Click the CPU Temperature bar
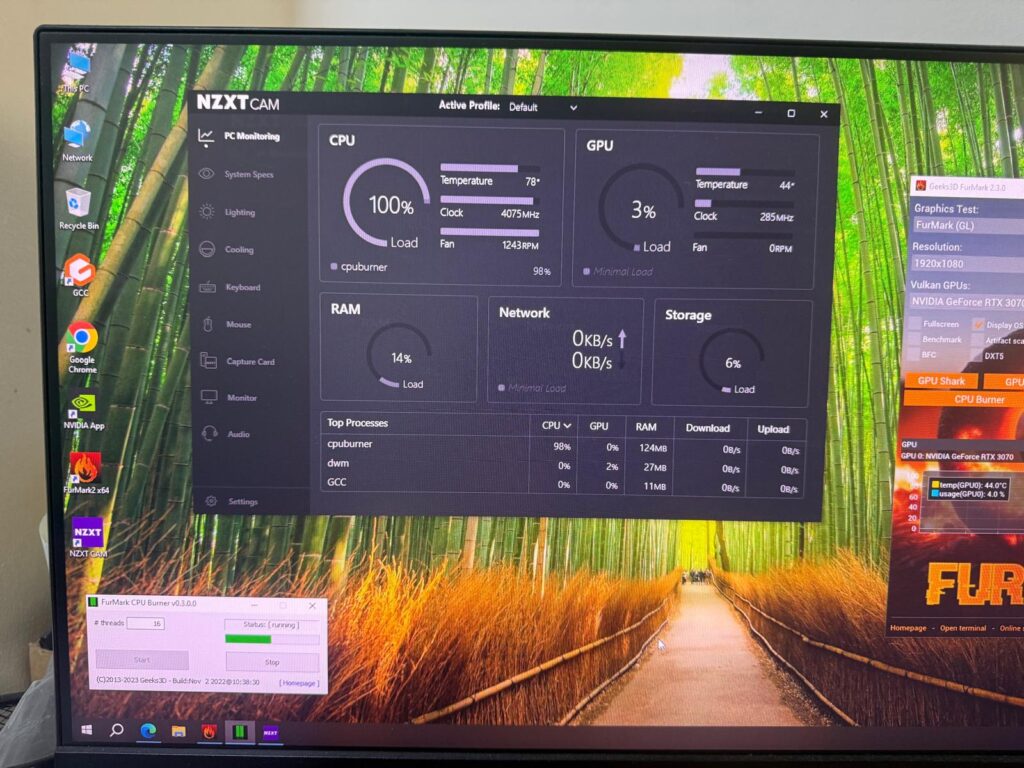The height and width of the screenshot is (768, 1024). pos(490,168)
